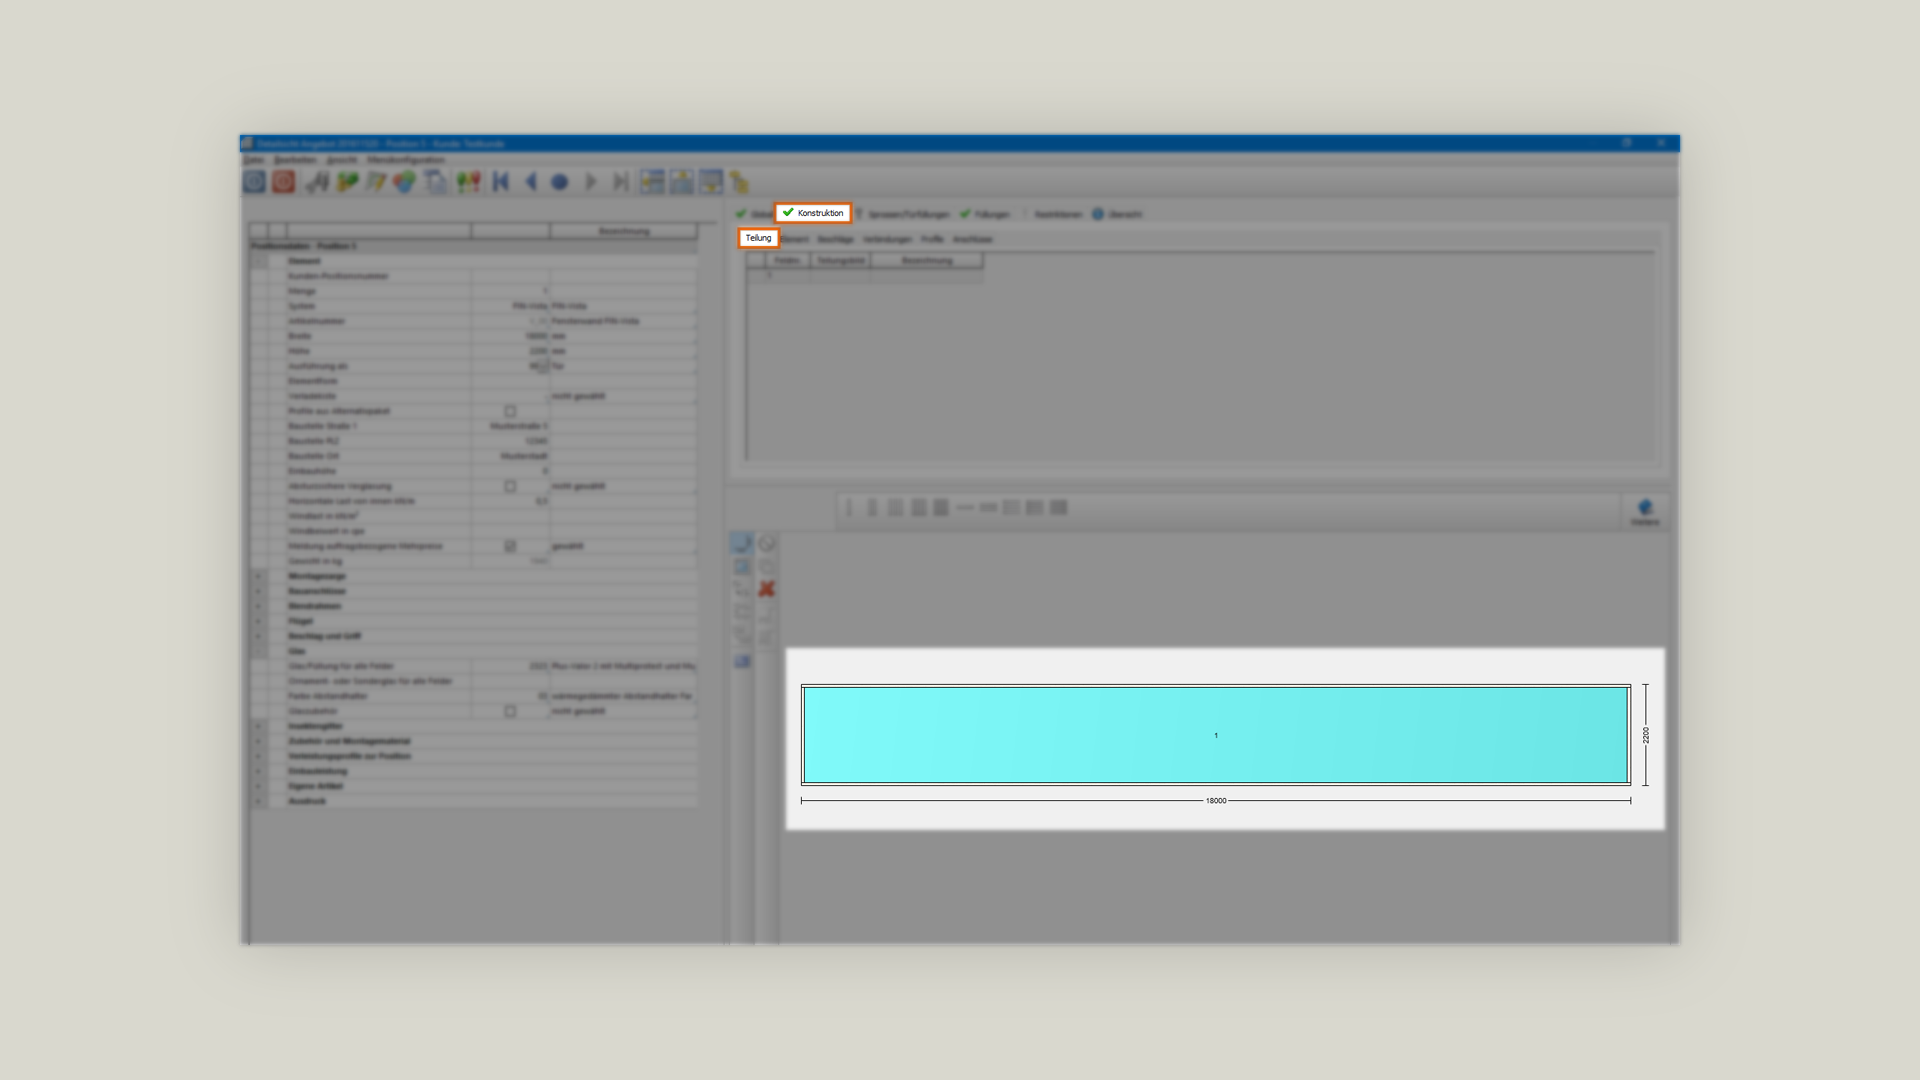Go to the next position arrow

coord(590,182)
